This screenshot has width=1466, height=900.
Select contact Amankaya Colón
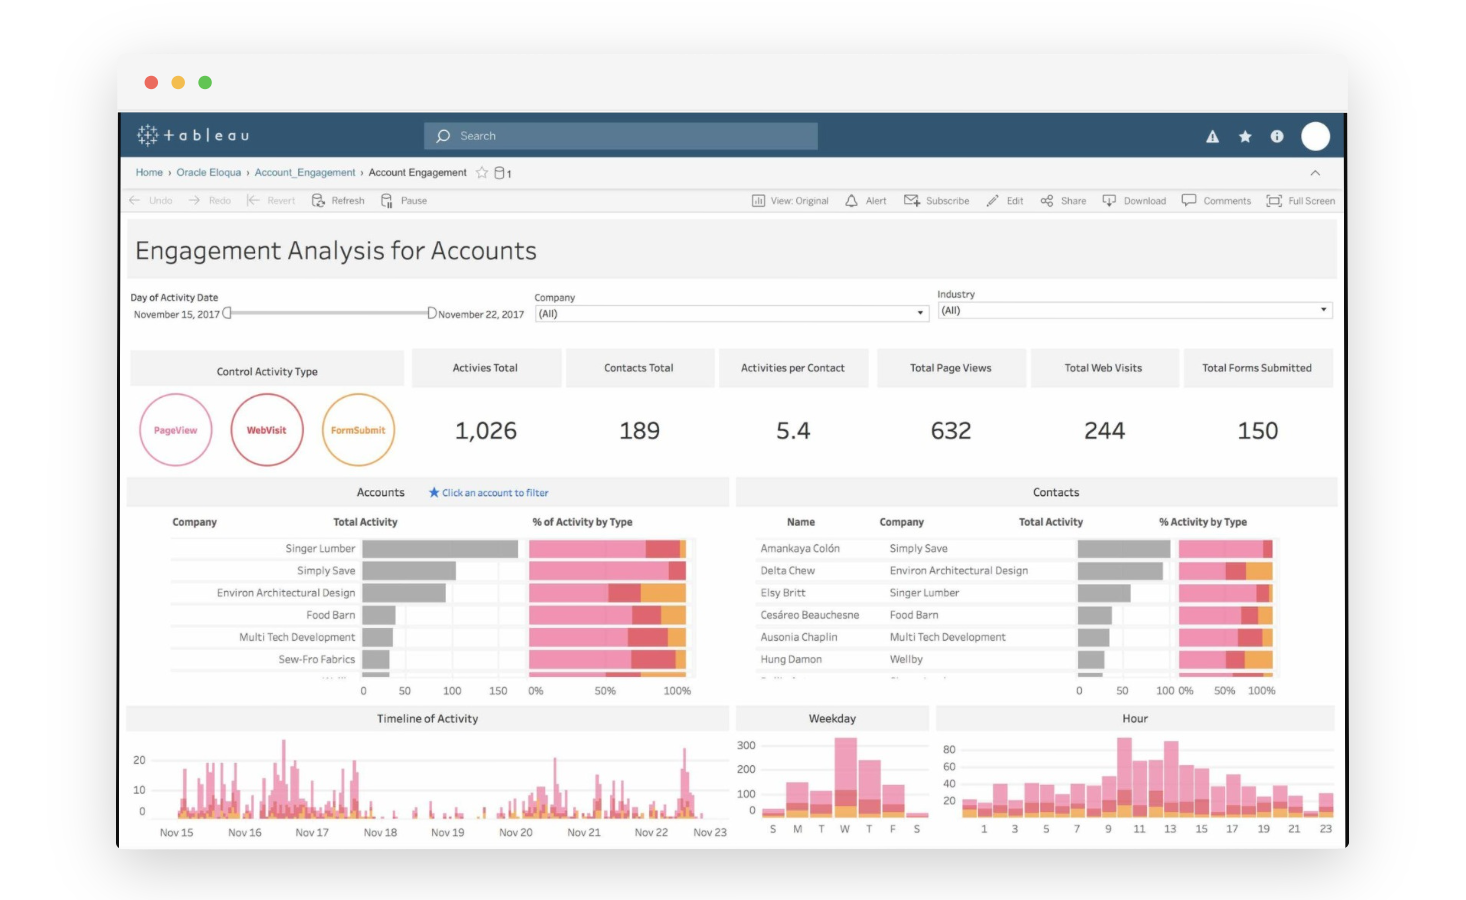pyautogui.click(x=800, y=549)
